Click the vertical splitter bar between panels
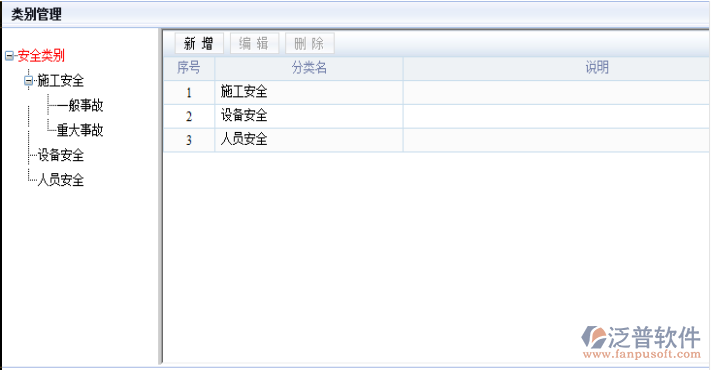This screenshot has width=711, height=370. [x=160, y=196]
